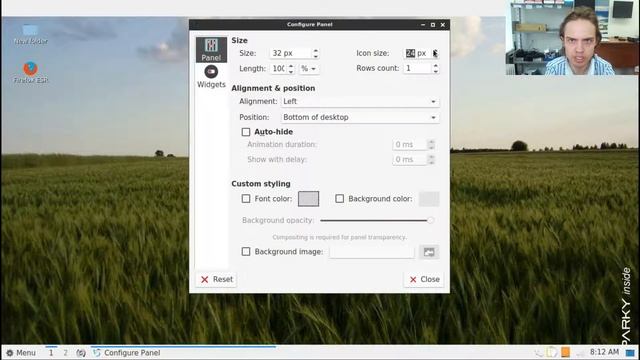The image size is (640, 360).
Task: Click the orange tray icon in taskbar
Action: click(565, 352)
